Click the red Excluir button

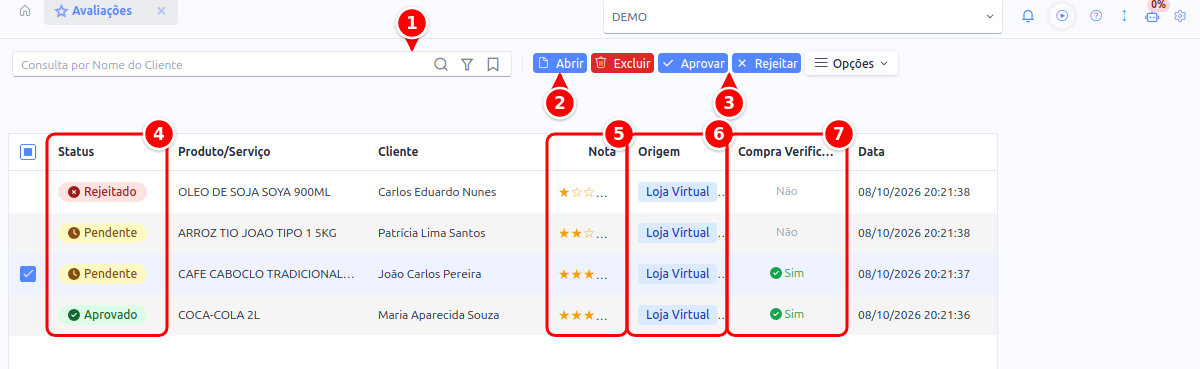622,63
